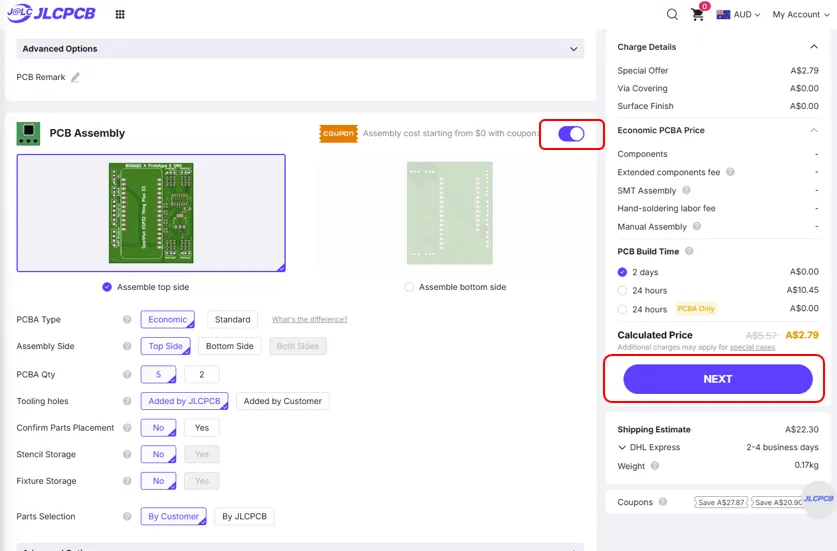Open site search magnifier icon
Image resolution: width=837 pixels, height=551 pixels.
[672, 14]
